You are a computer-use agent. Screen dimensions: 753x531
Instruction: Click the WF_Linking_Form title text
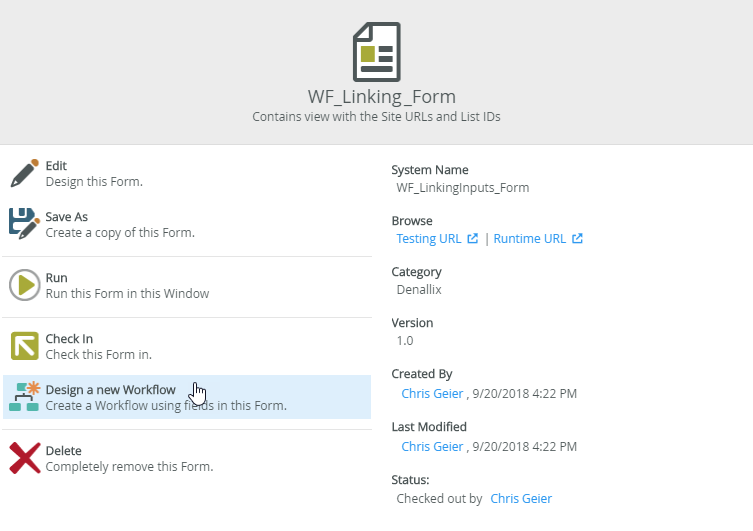[x=381, y=97]
